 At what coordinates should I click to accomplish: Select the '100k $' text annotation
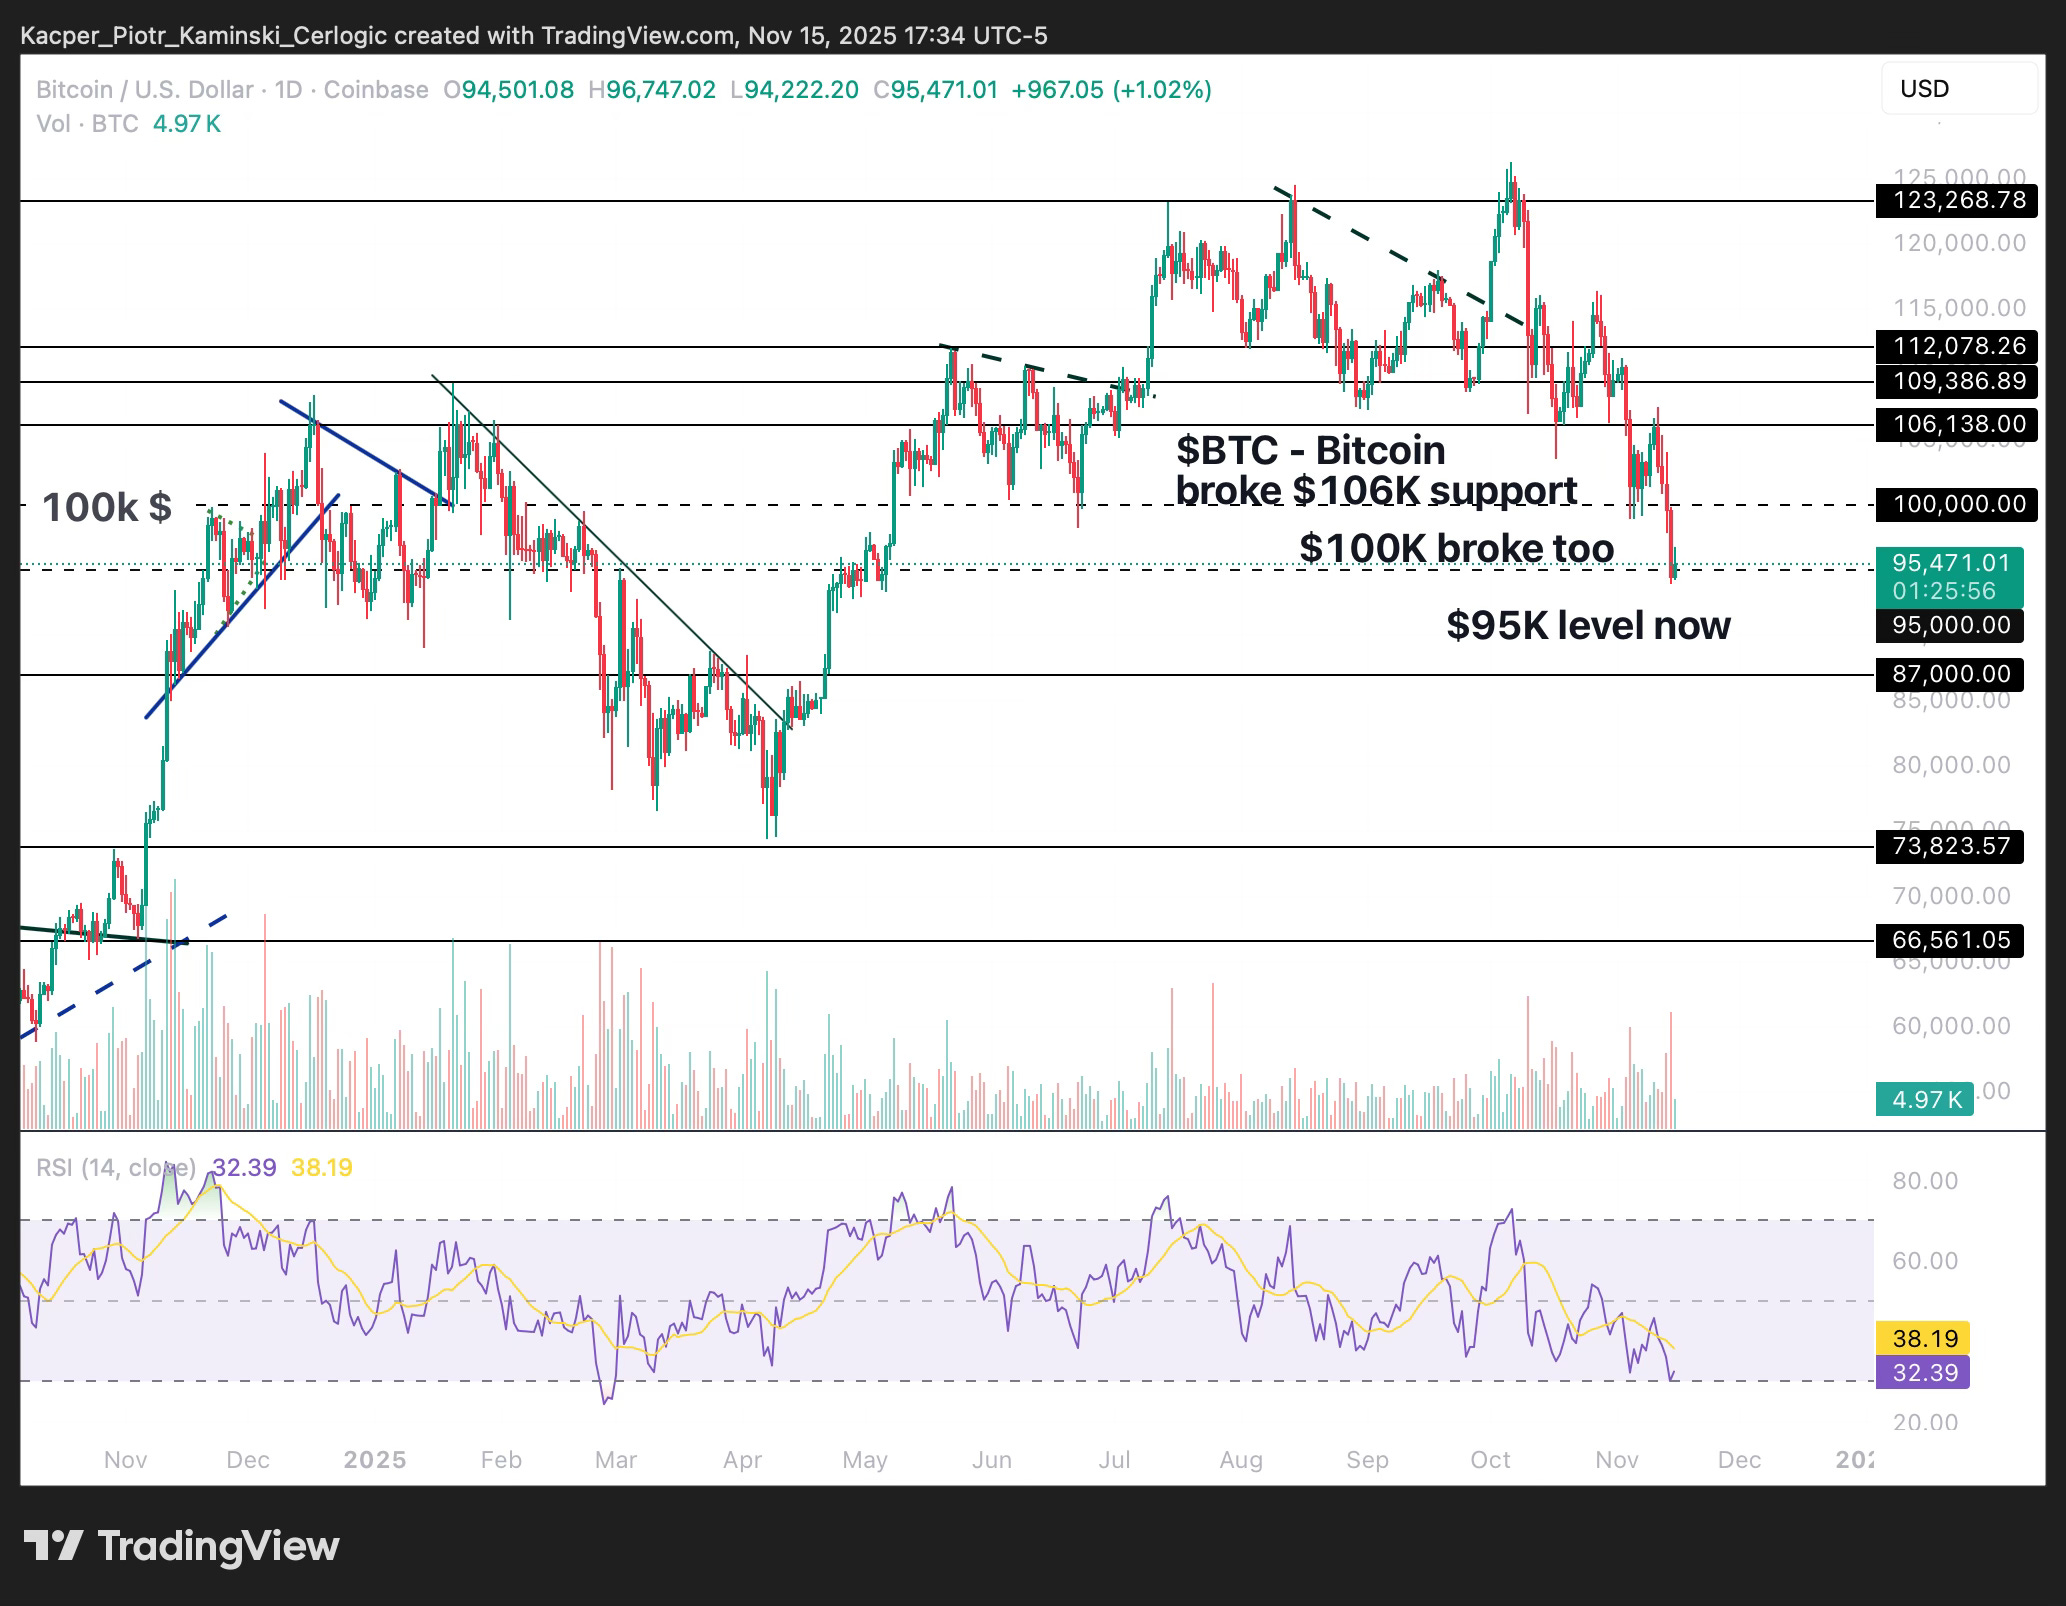pos(107,508)
